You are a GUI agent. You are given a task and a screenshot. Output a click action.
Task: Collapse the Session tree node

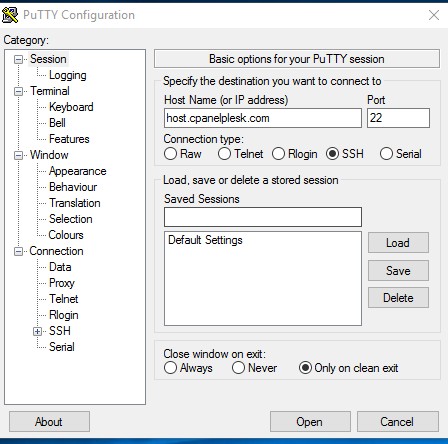click(x=18, y=59)
